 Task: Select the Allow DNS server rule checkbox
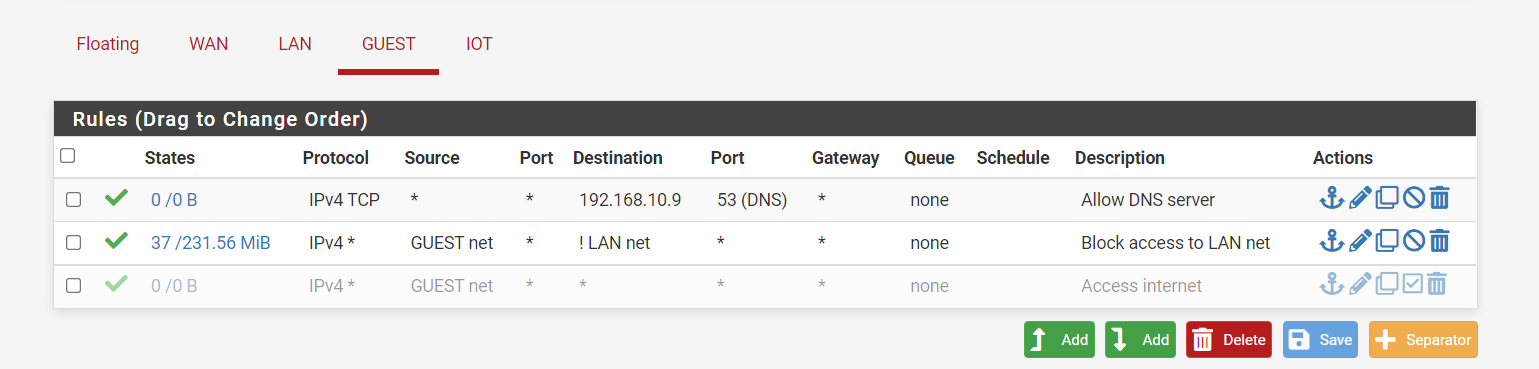pyautogui.click(x=73, y=200)
